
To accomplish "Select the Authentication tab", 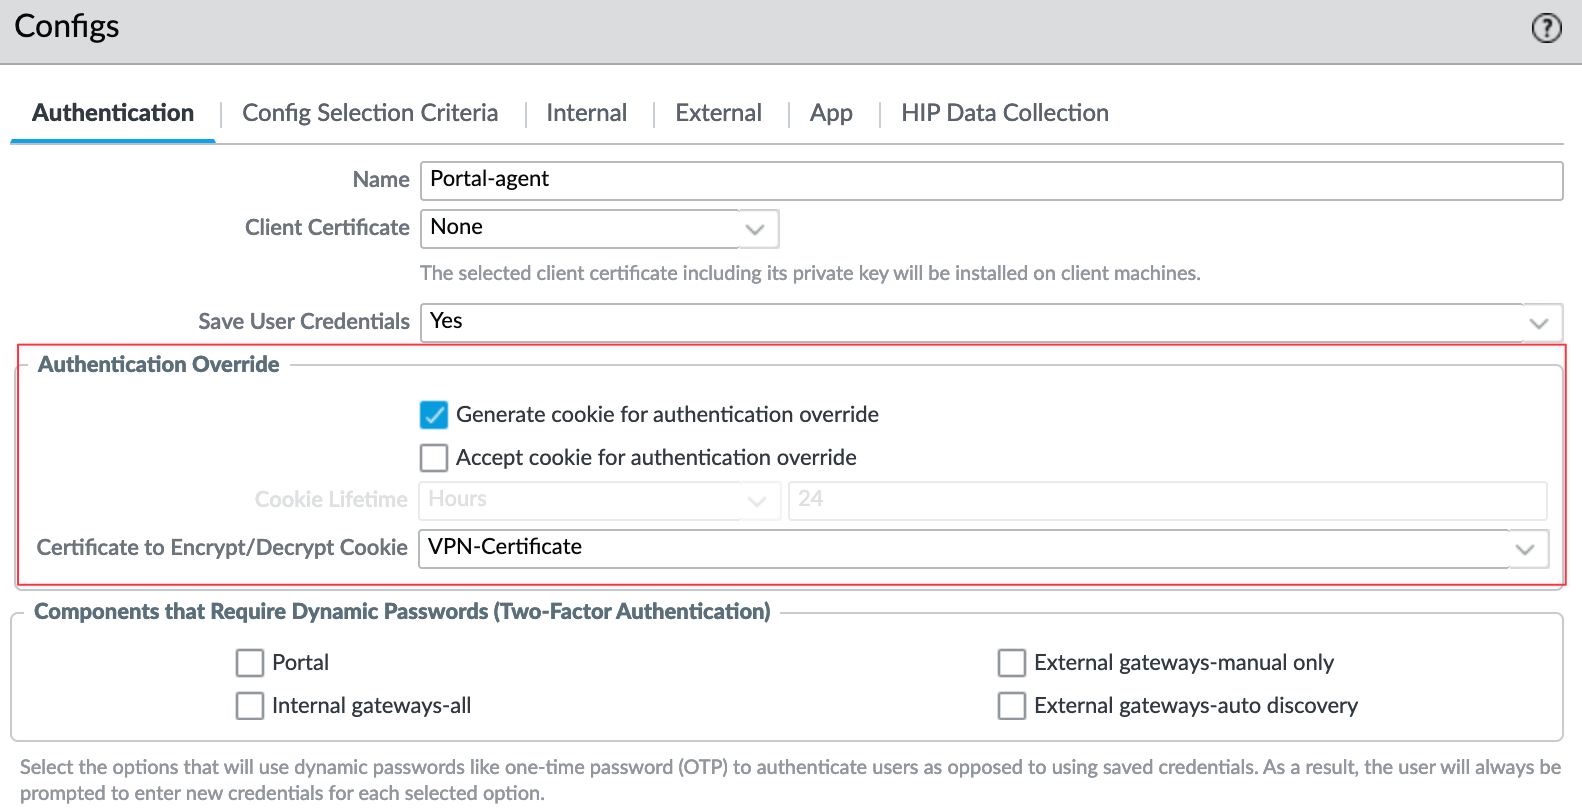I will coord(113,113).
